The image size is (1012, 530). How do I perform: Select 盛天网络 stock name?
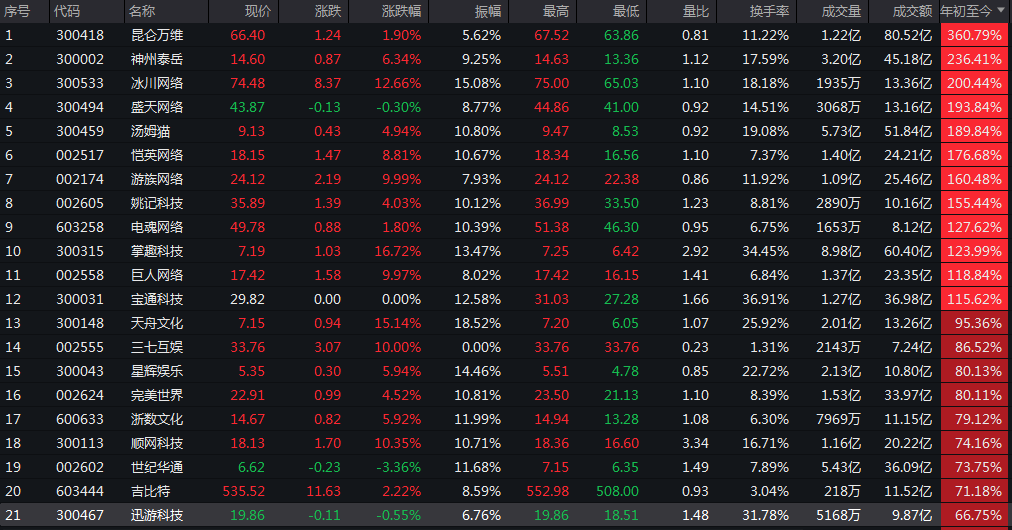point(157,107)
